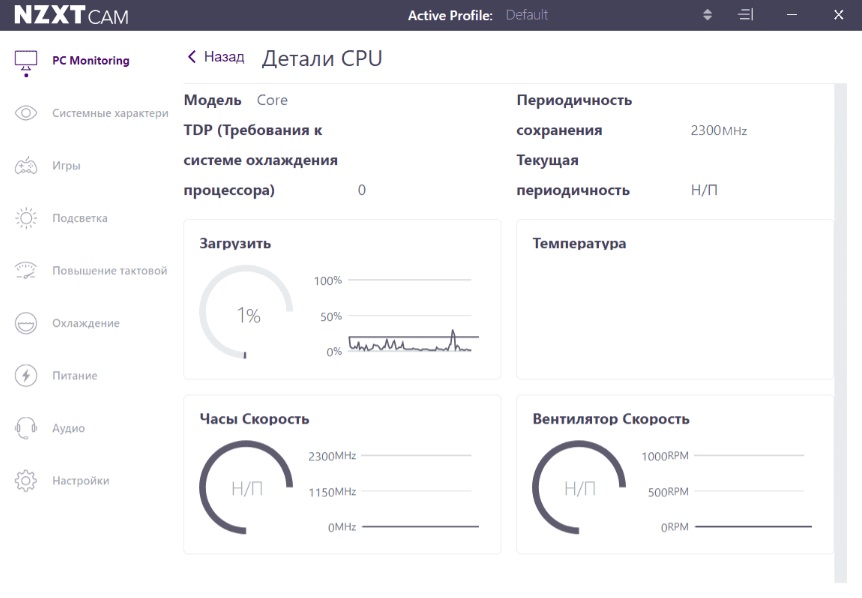
Task: Click the Часы Скорость card heading
Action: click(254, 419)
